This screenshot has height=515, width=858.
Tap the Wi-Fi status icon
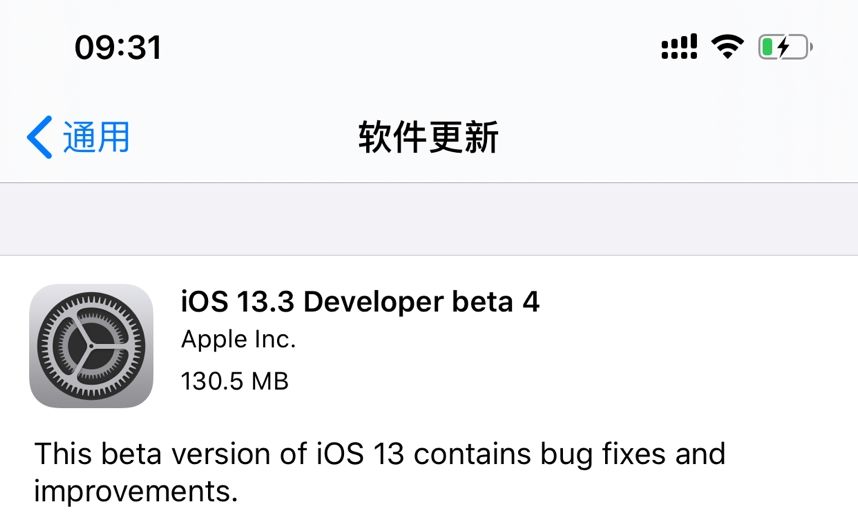pos(727,47)
